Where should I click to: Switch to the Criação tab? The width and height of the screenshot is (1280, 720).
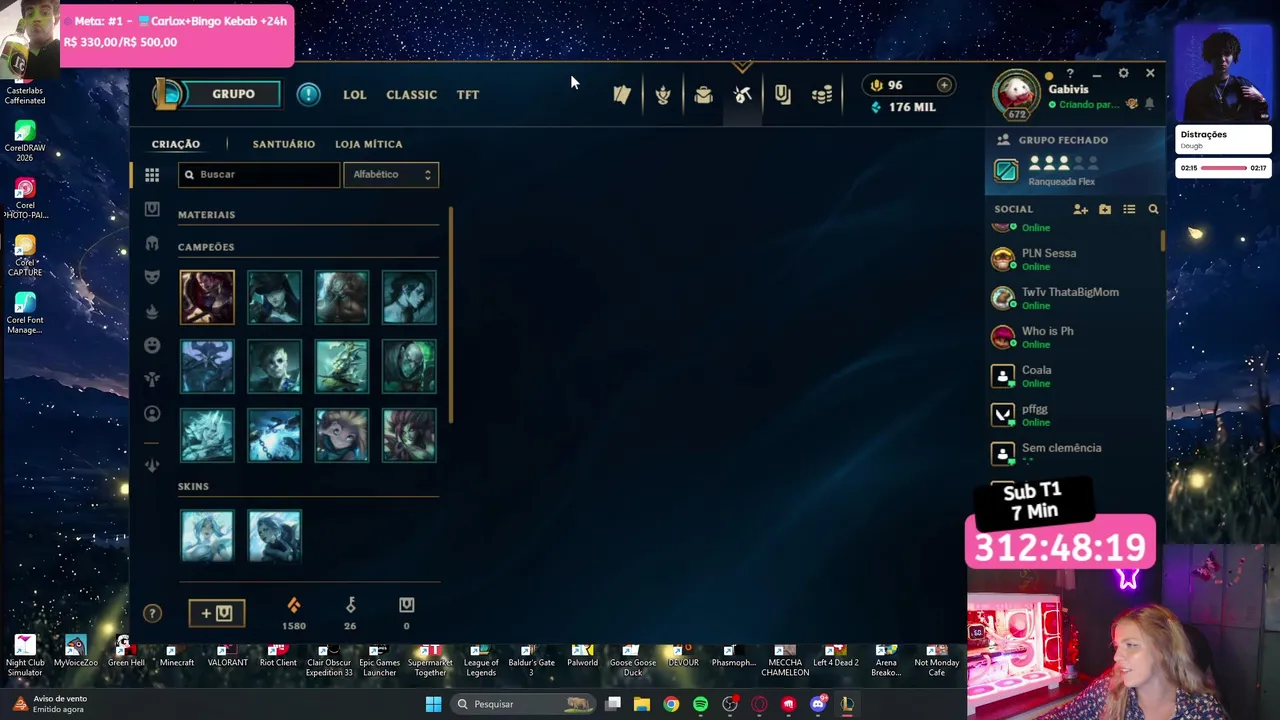(x=176, y=144)
